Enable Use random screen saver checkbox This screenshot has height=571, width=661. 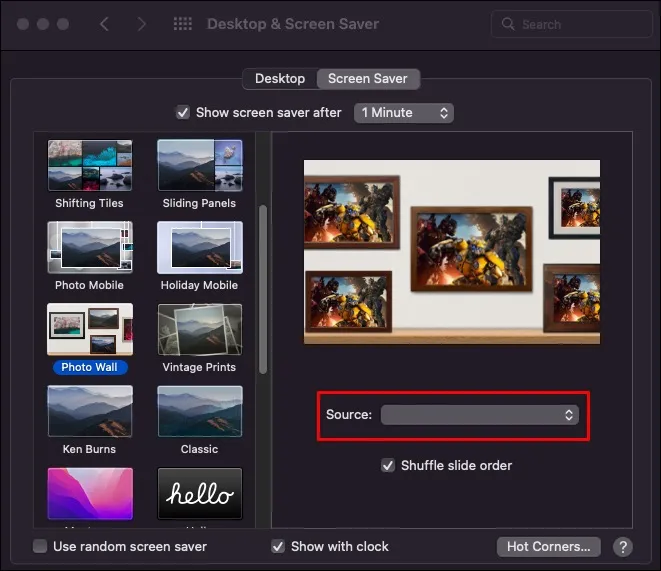[x=40, y=547]
